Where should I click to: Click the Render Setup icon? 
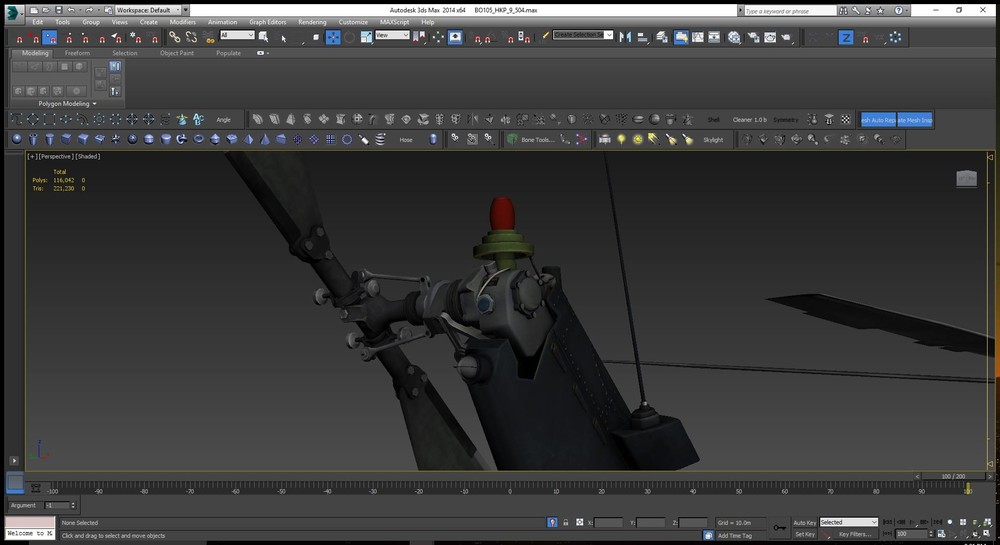[x=754, y=37]
